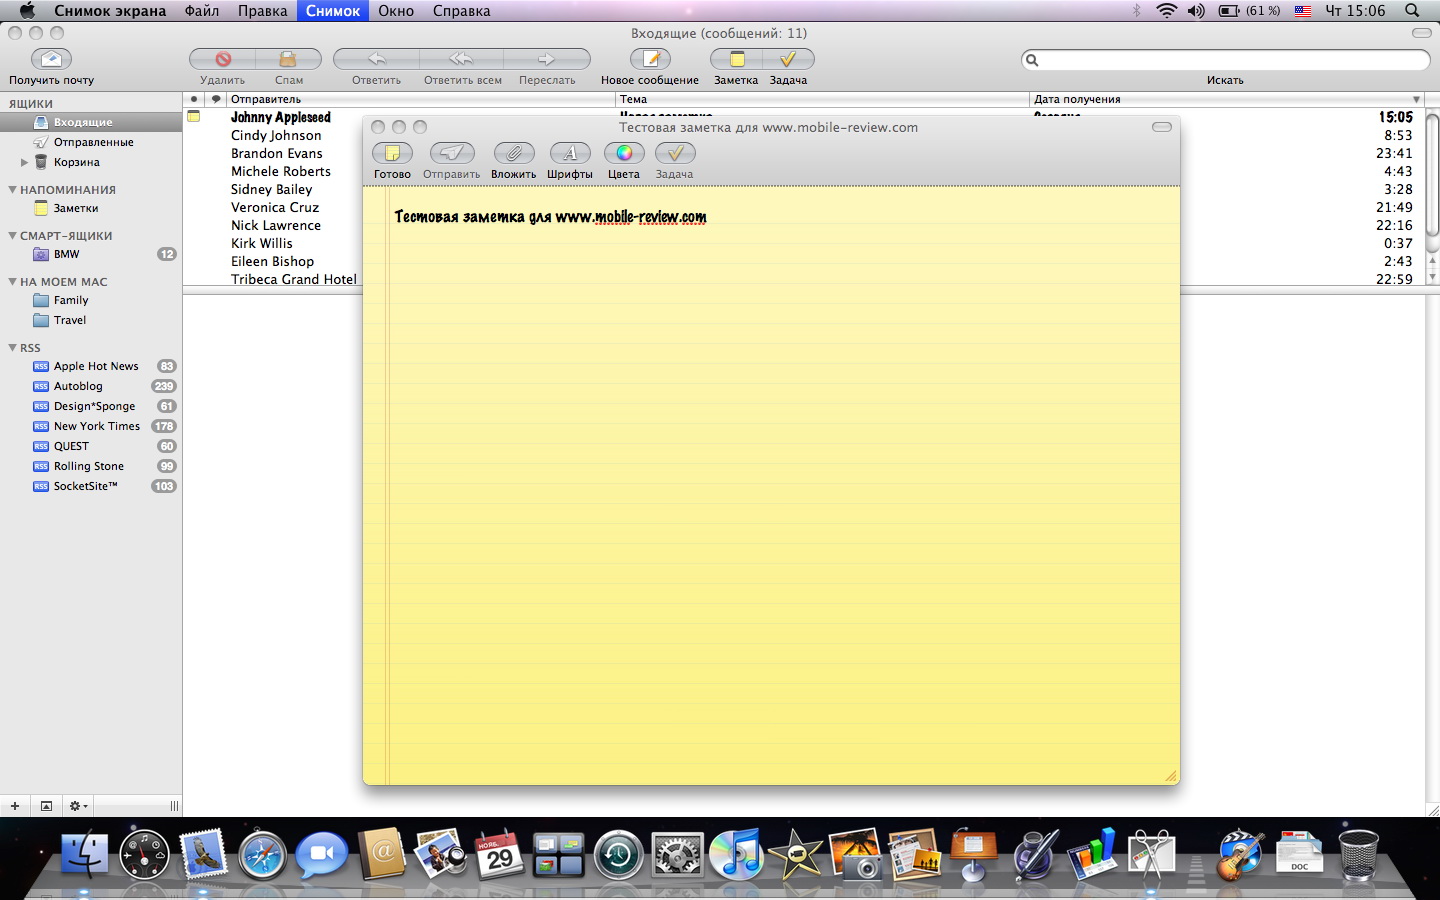The width and height of the screenshot is (1440, 900).
Task: Open the Apple menu
Action: point(27,10)
